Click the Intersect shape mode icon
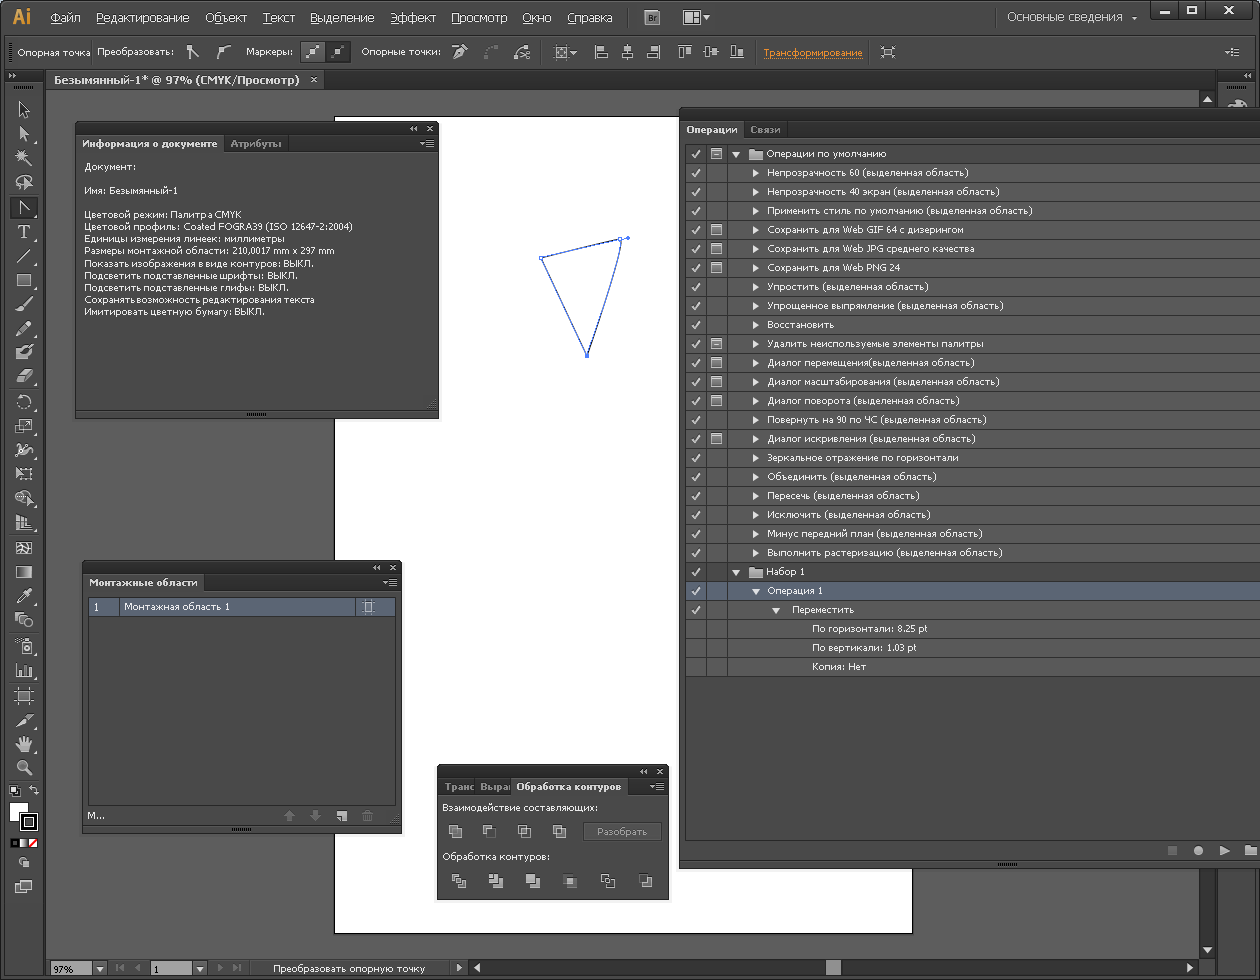 pos(524,831)
